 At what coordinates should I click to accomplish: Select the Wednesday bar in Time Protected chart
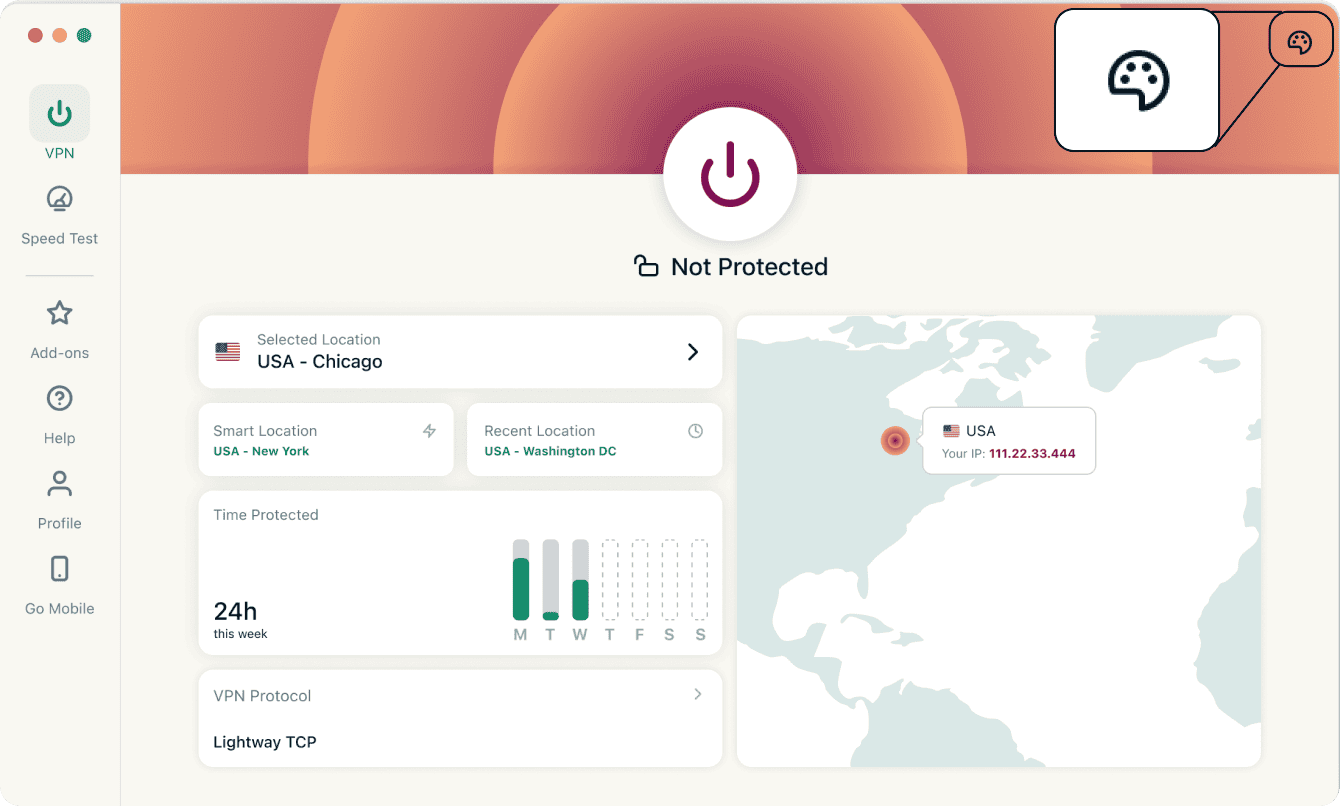click(x=580, y=580)
